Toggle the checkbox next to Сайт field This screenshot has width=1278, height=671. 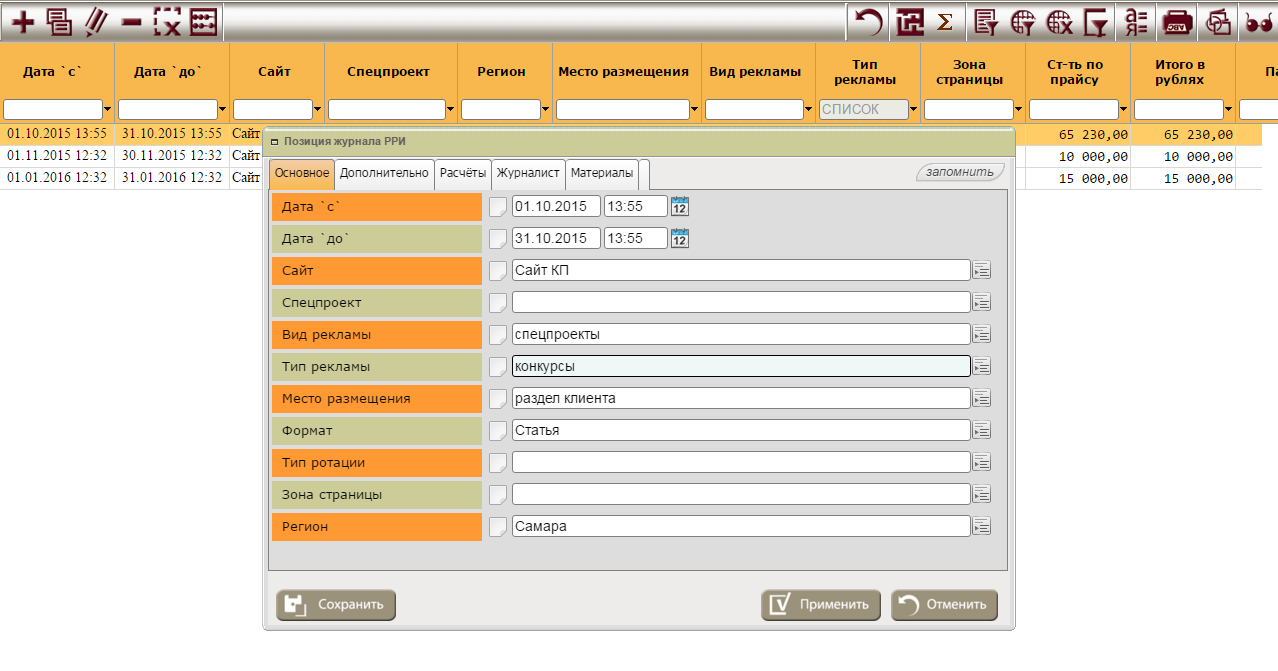pos(498,270)
